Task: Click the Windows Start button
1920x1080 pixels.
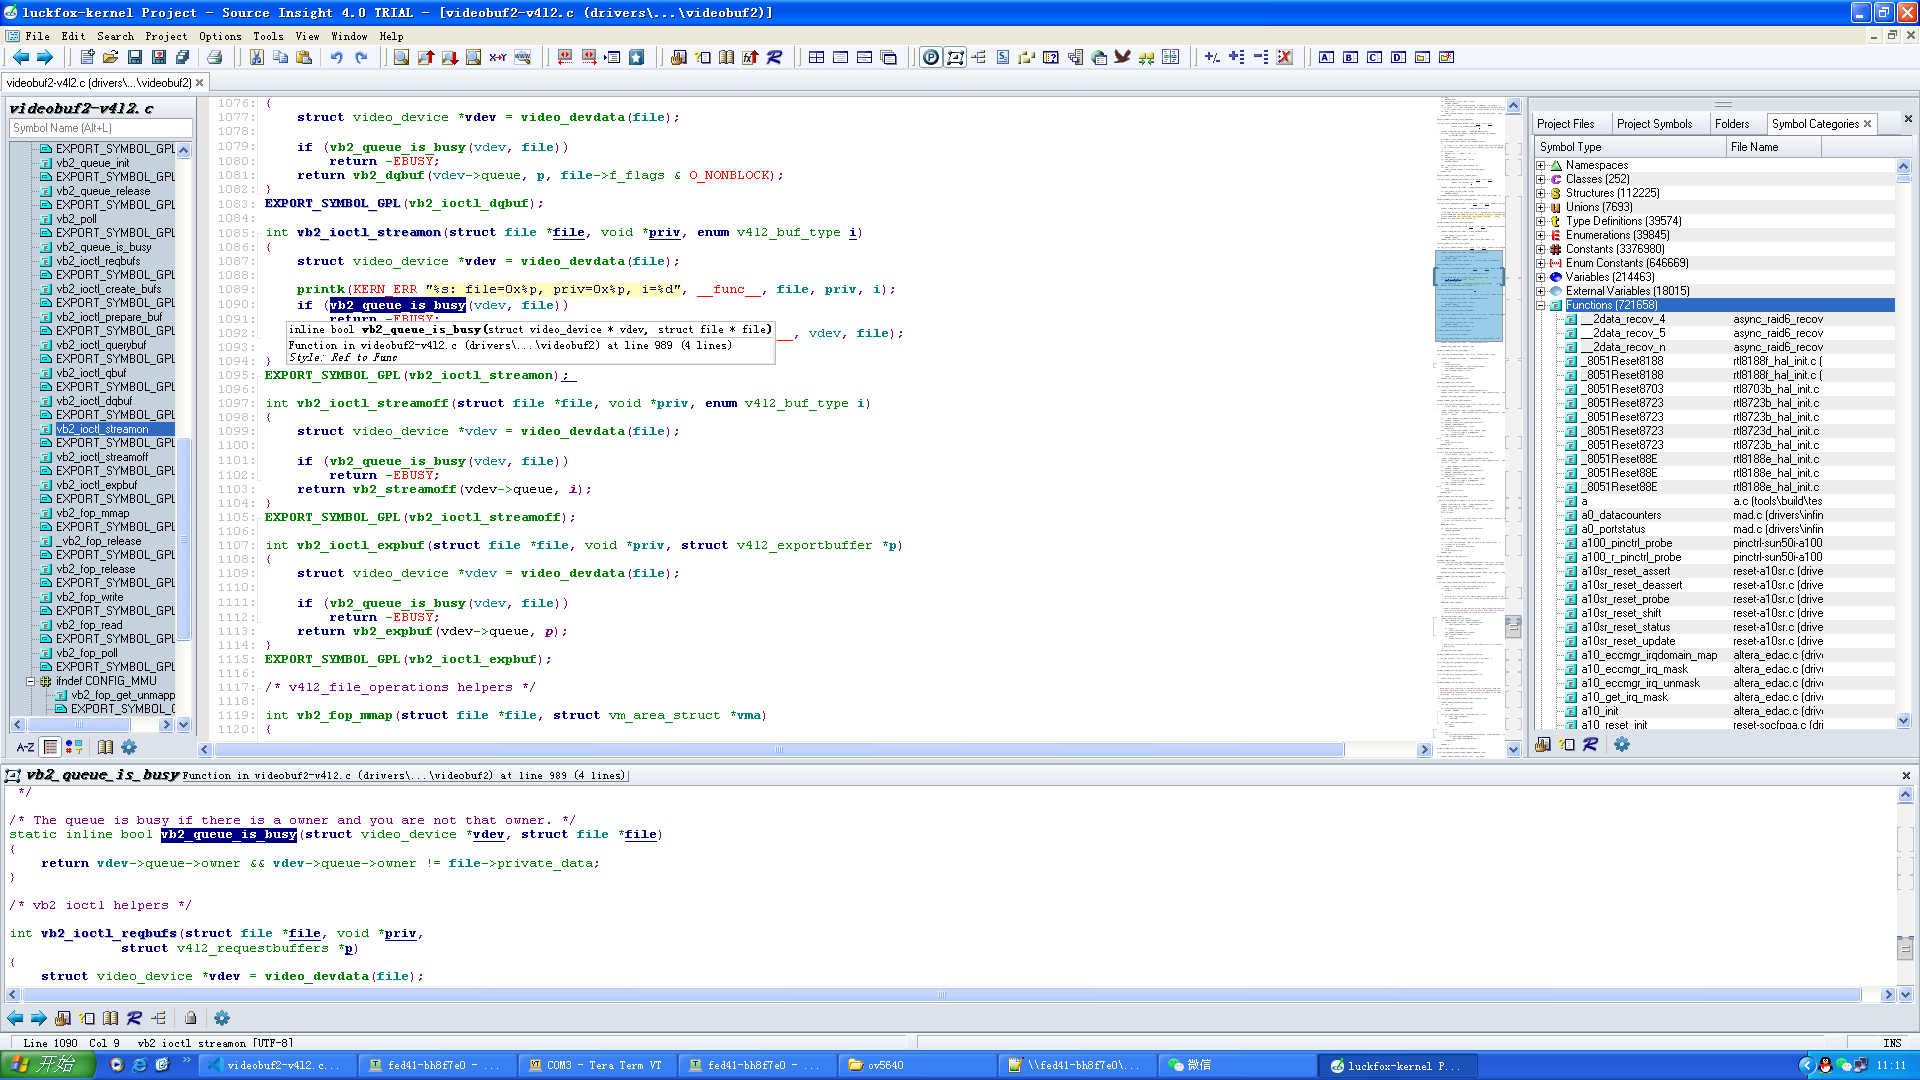Action: pos(47,1065)
